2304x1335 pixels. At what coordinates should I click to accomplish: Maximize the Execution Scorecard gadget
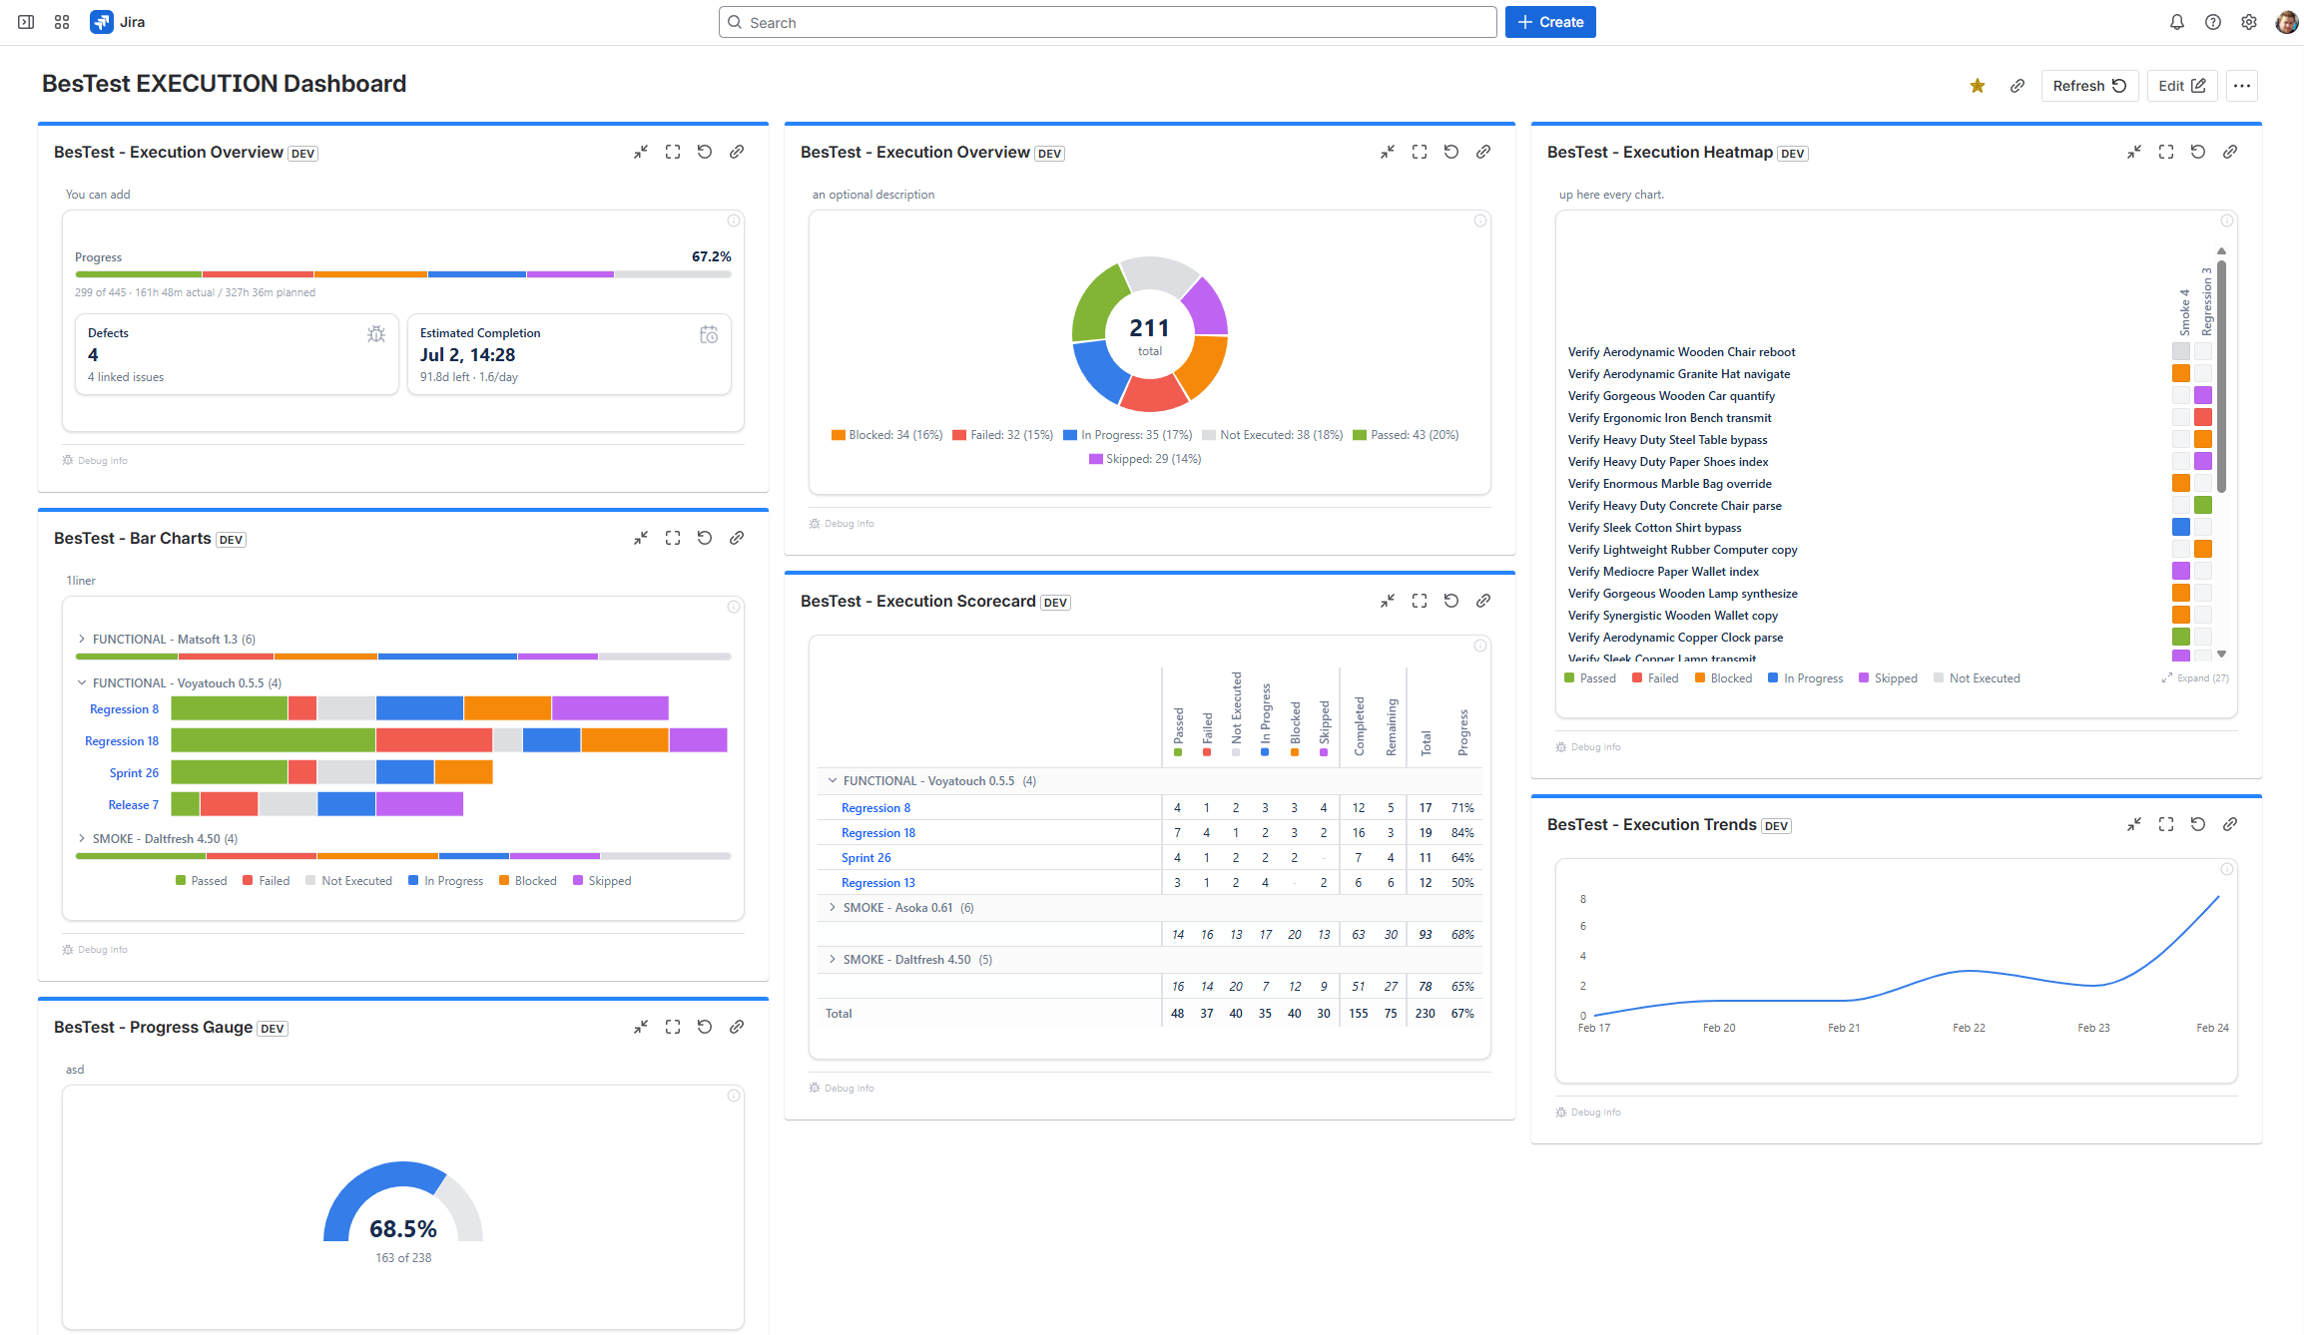[x=1420, y=601]
